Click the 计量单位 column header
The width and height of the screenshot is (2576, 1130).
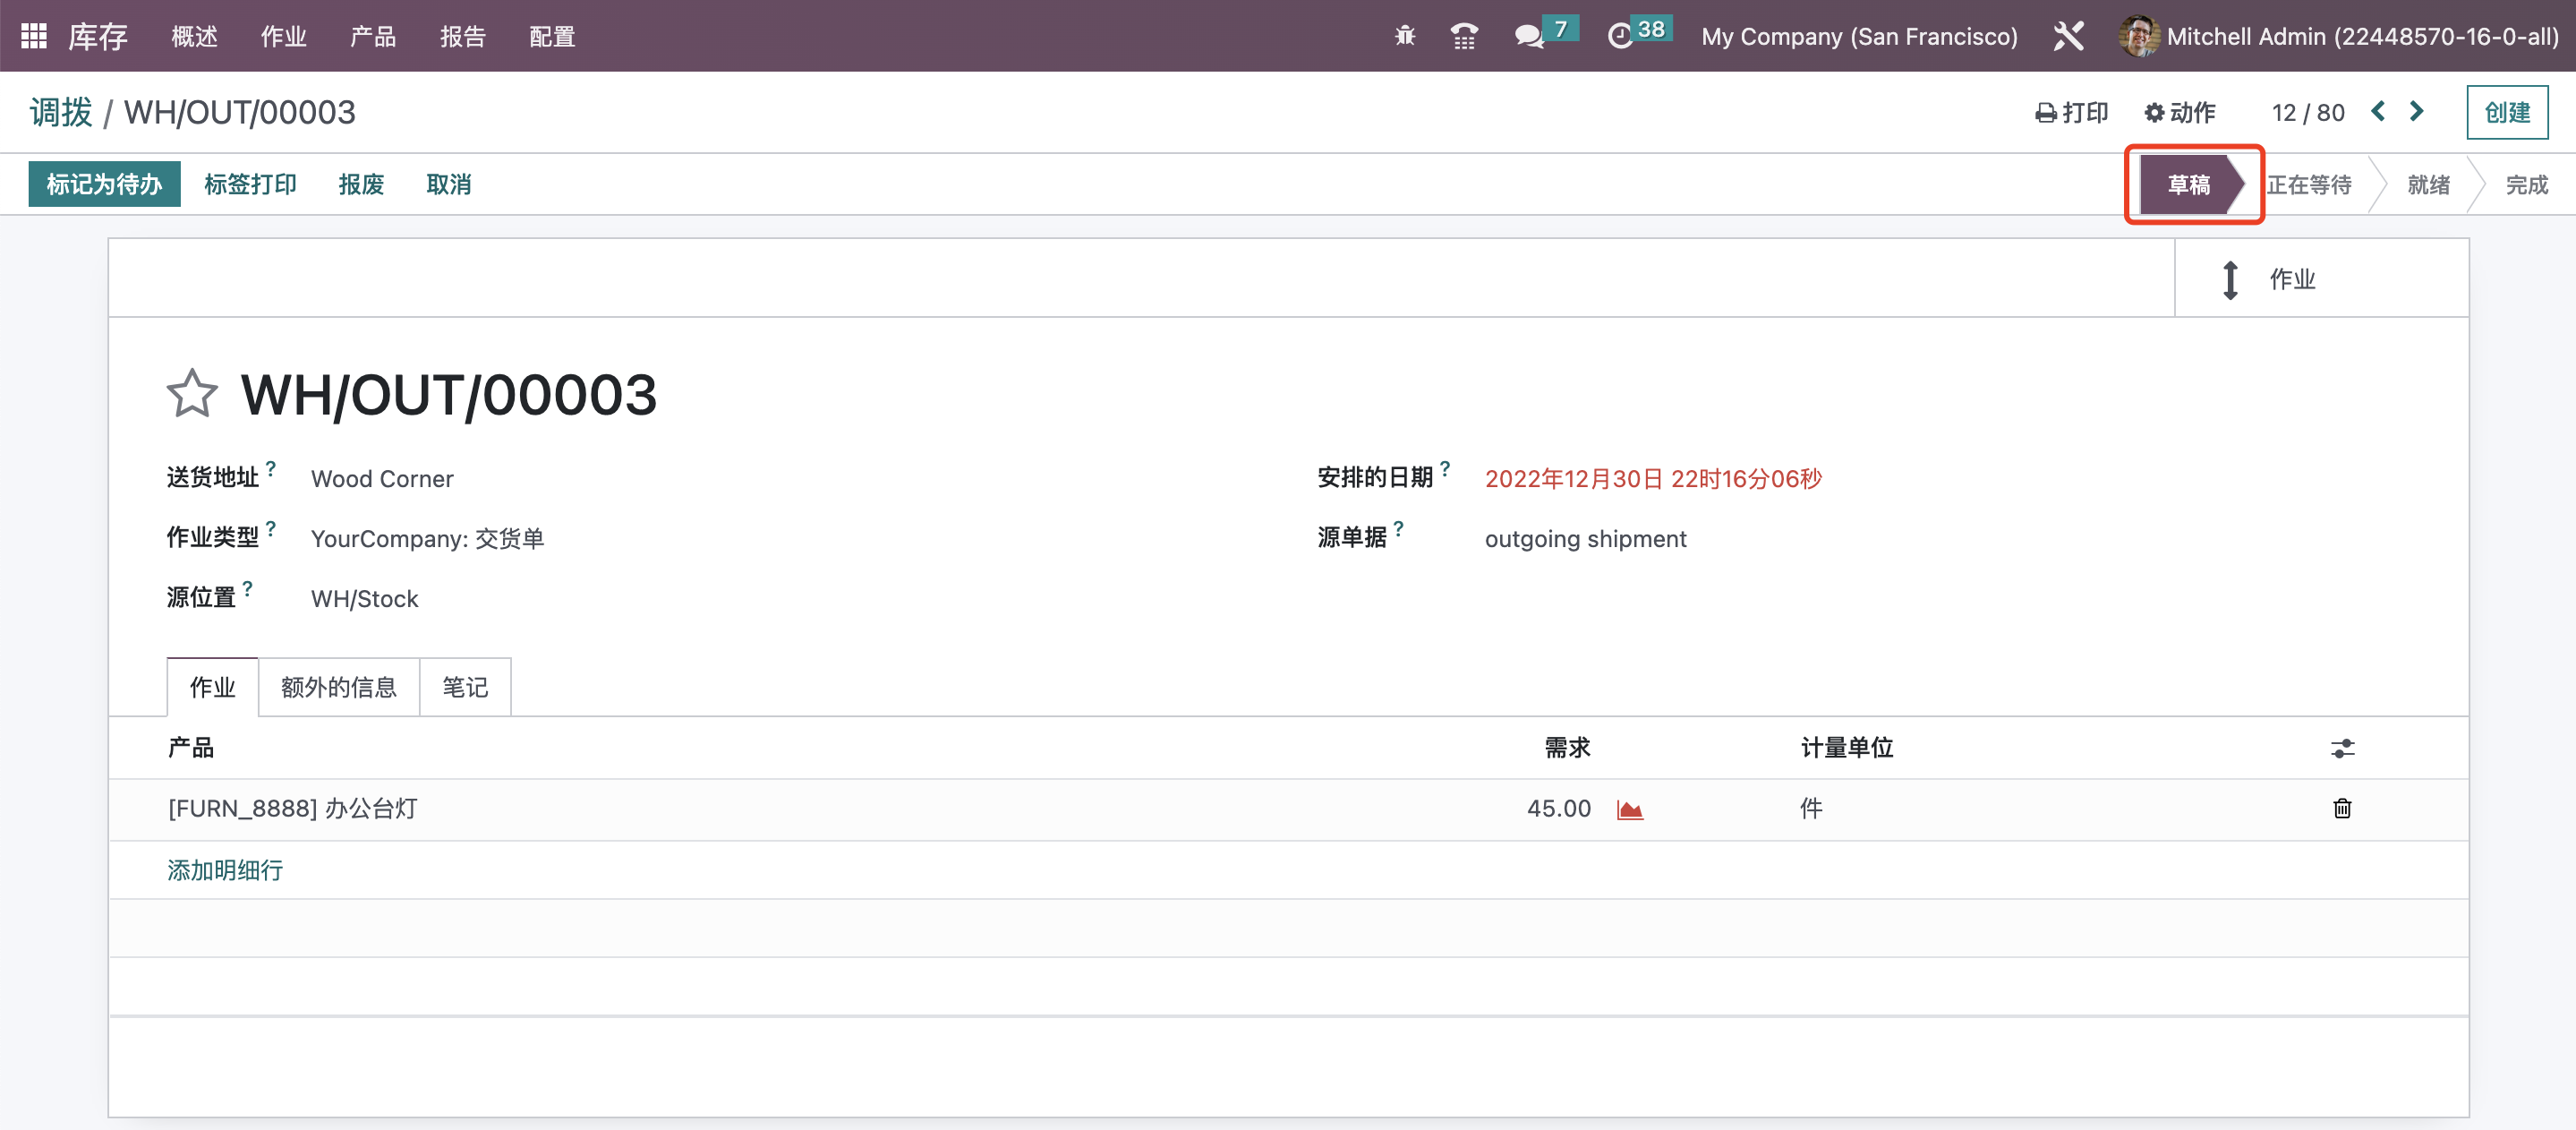coord(1846,747)
